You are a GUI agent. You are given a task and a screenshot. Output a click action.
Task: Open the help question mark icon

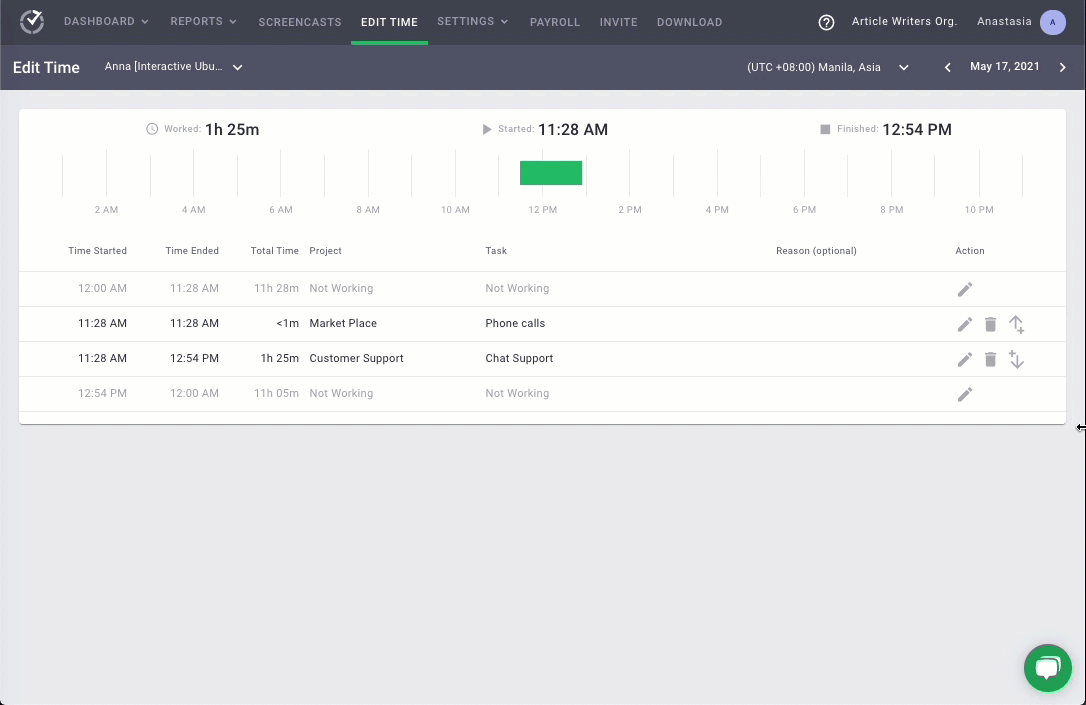826,22
